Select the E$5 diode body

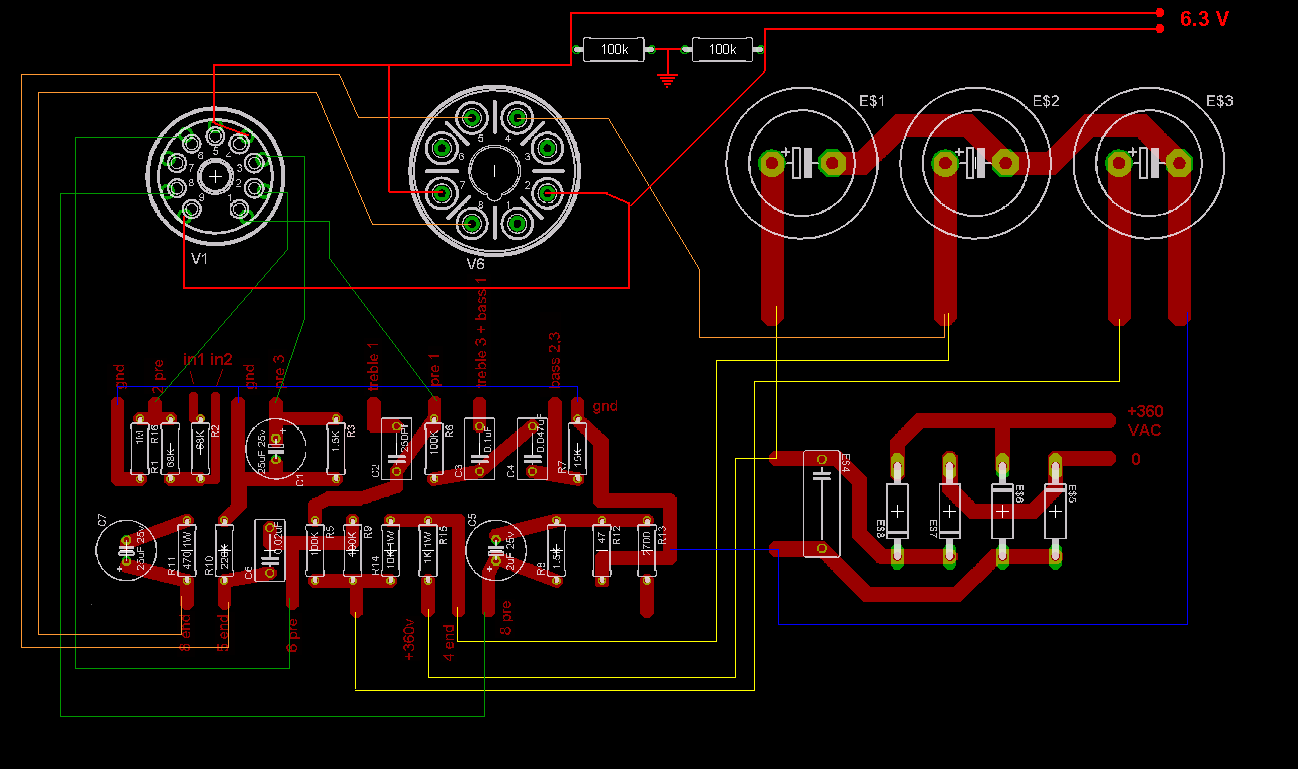[x=1055, y=511]
